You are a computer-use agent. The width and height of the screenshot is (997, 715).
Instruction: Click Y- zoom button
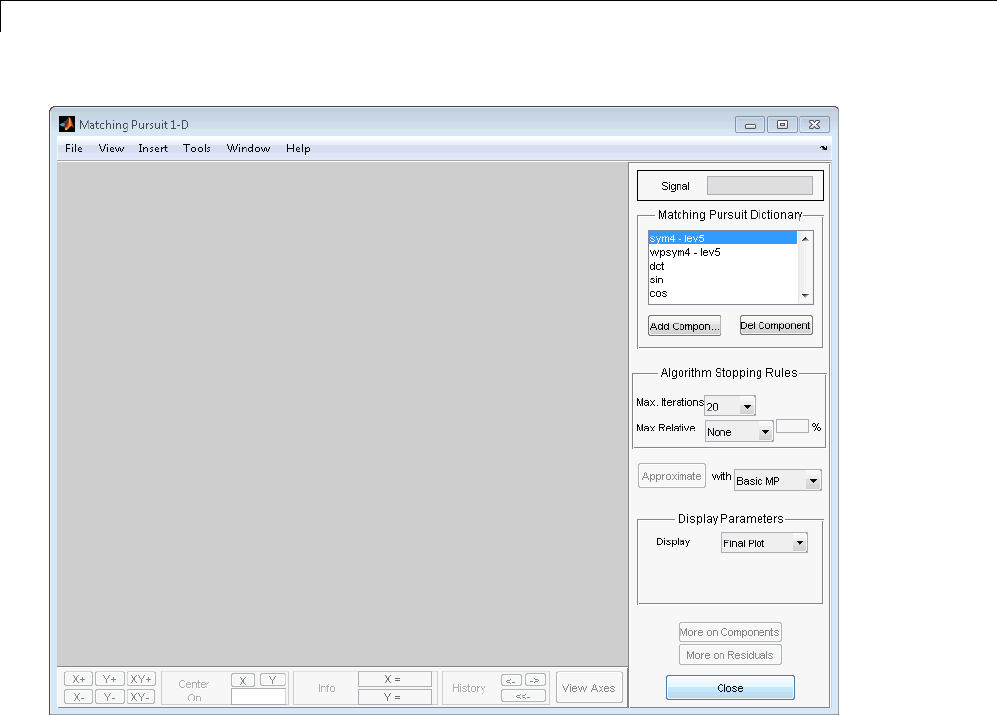tap(109, 697)
